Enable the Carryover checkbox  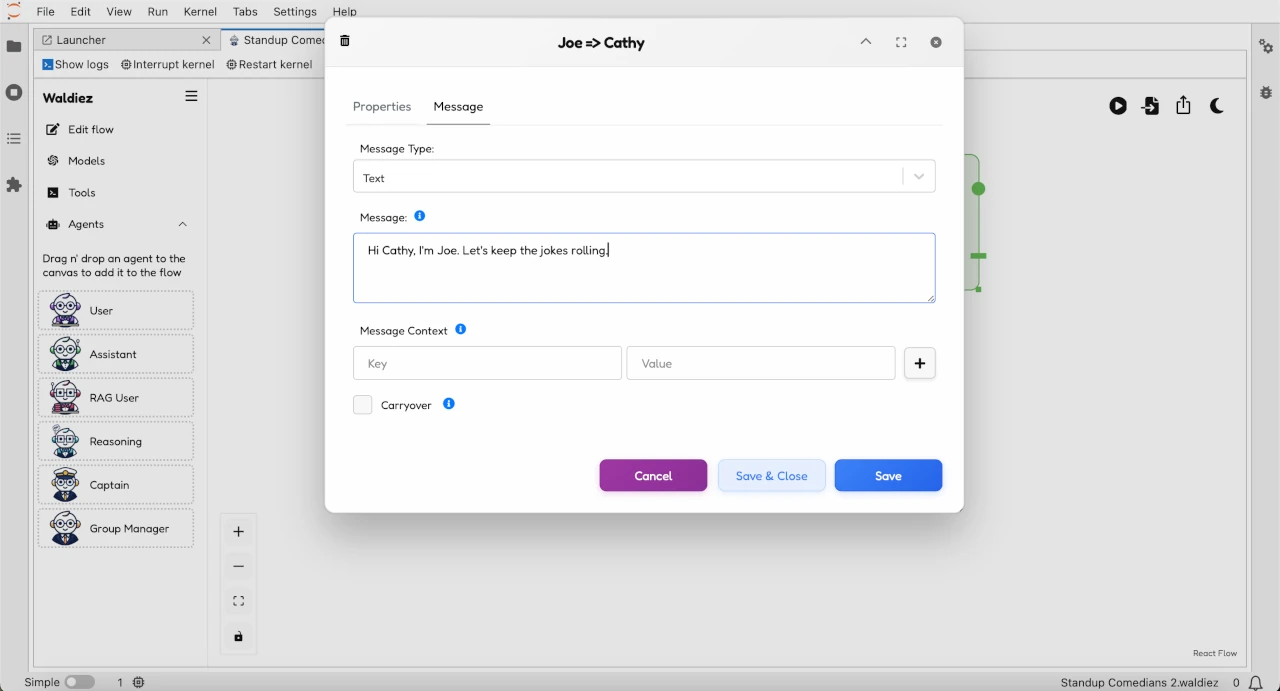tap(362, 404)
